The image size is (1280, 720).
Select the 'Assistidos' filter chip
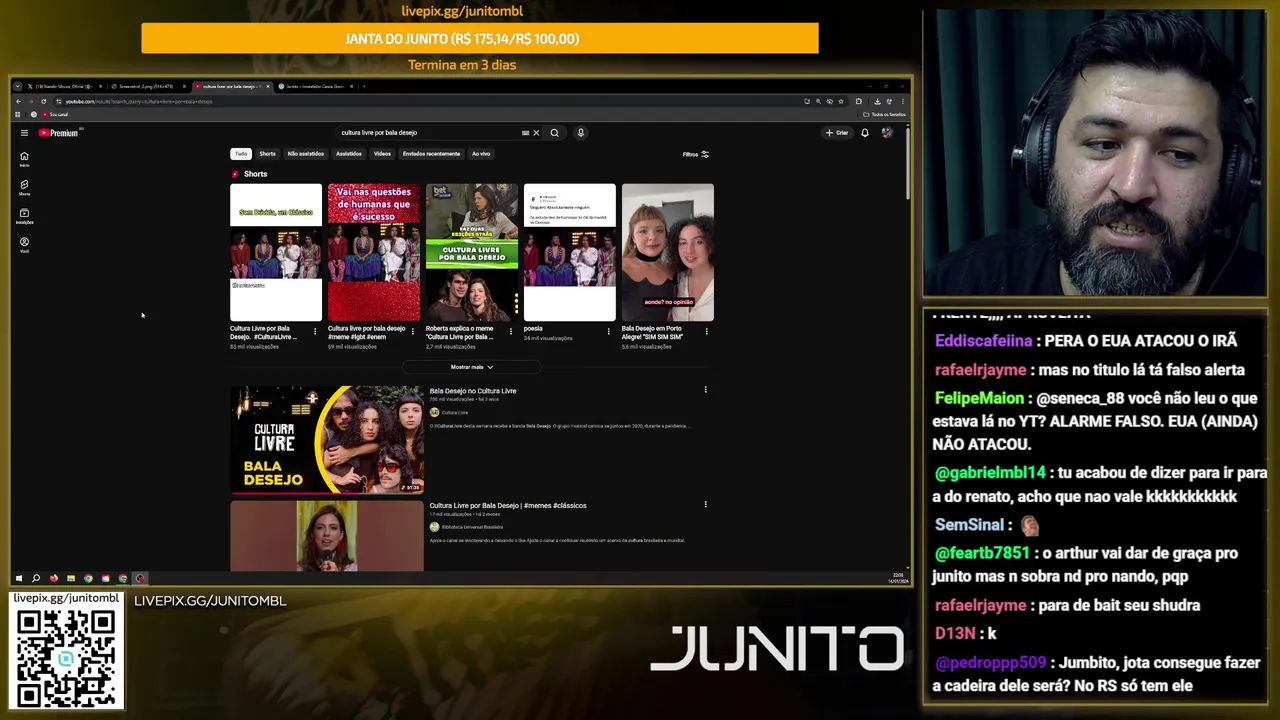pos(349,154)
